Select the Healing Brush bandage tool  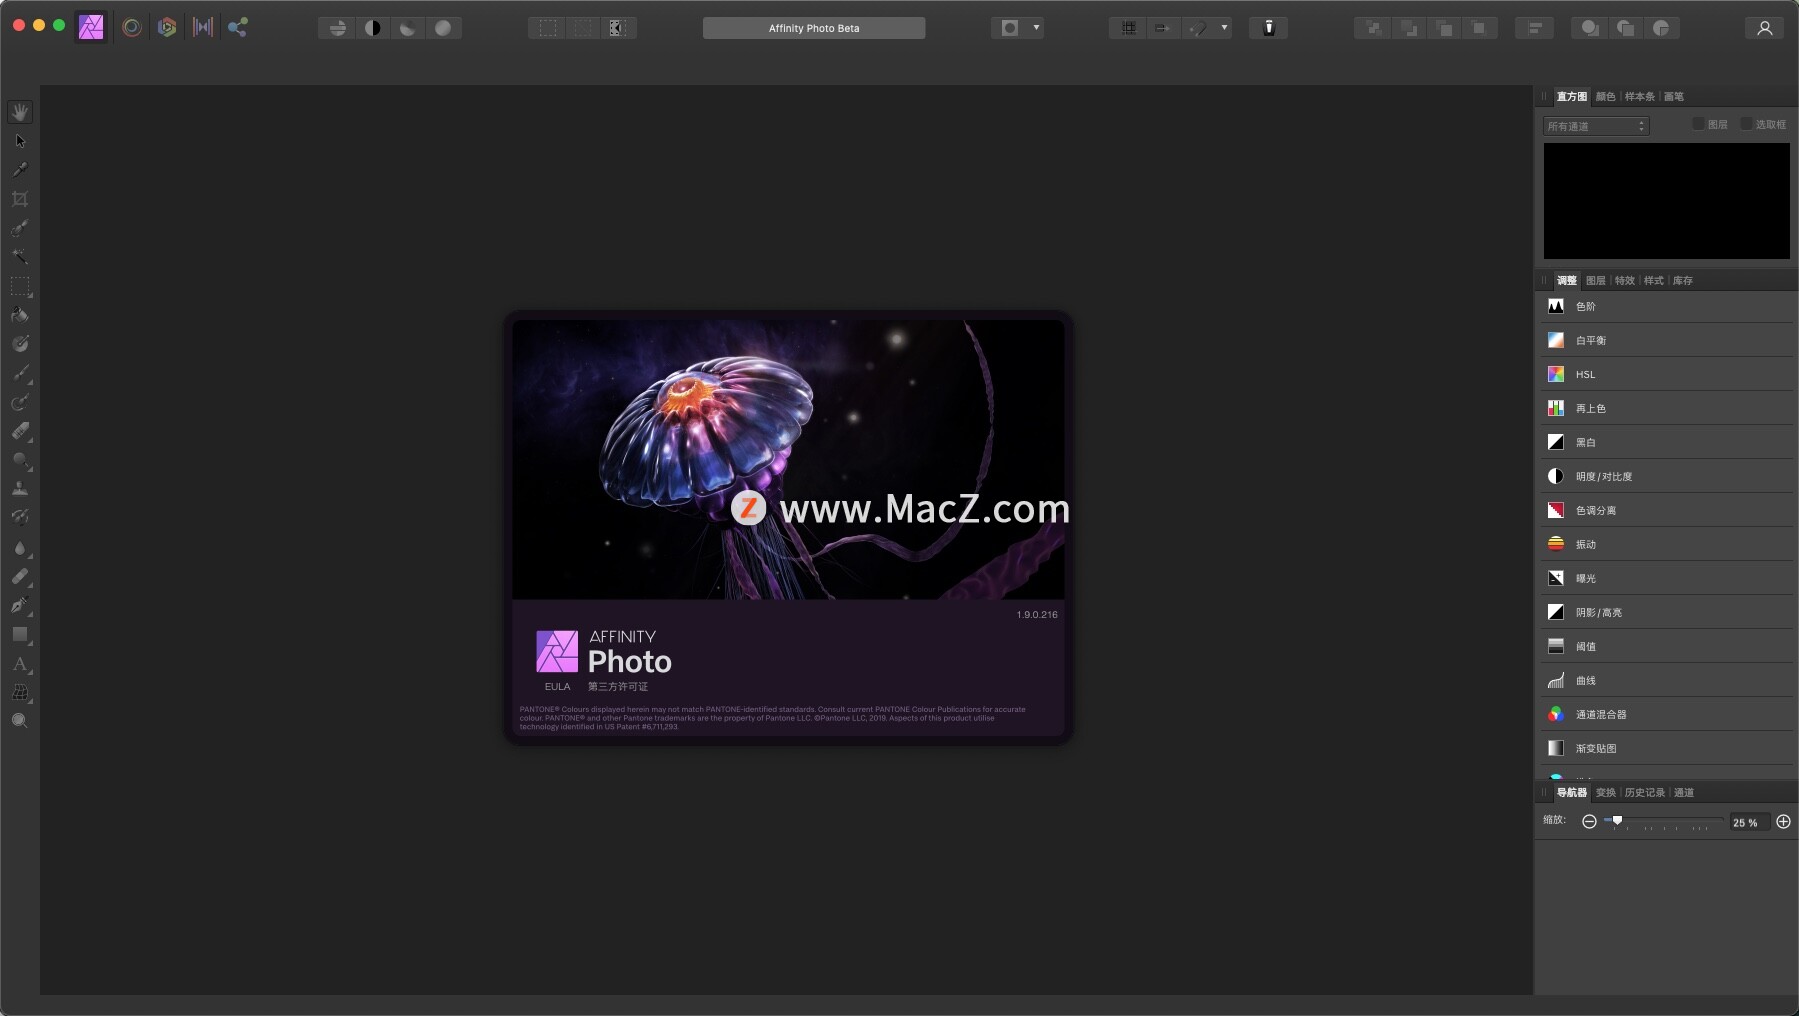click(x=20, y=577)
